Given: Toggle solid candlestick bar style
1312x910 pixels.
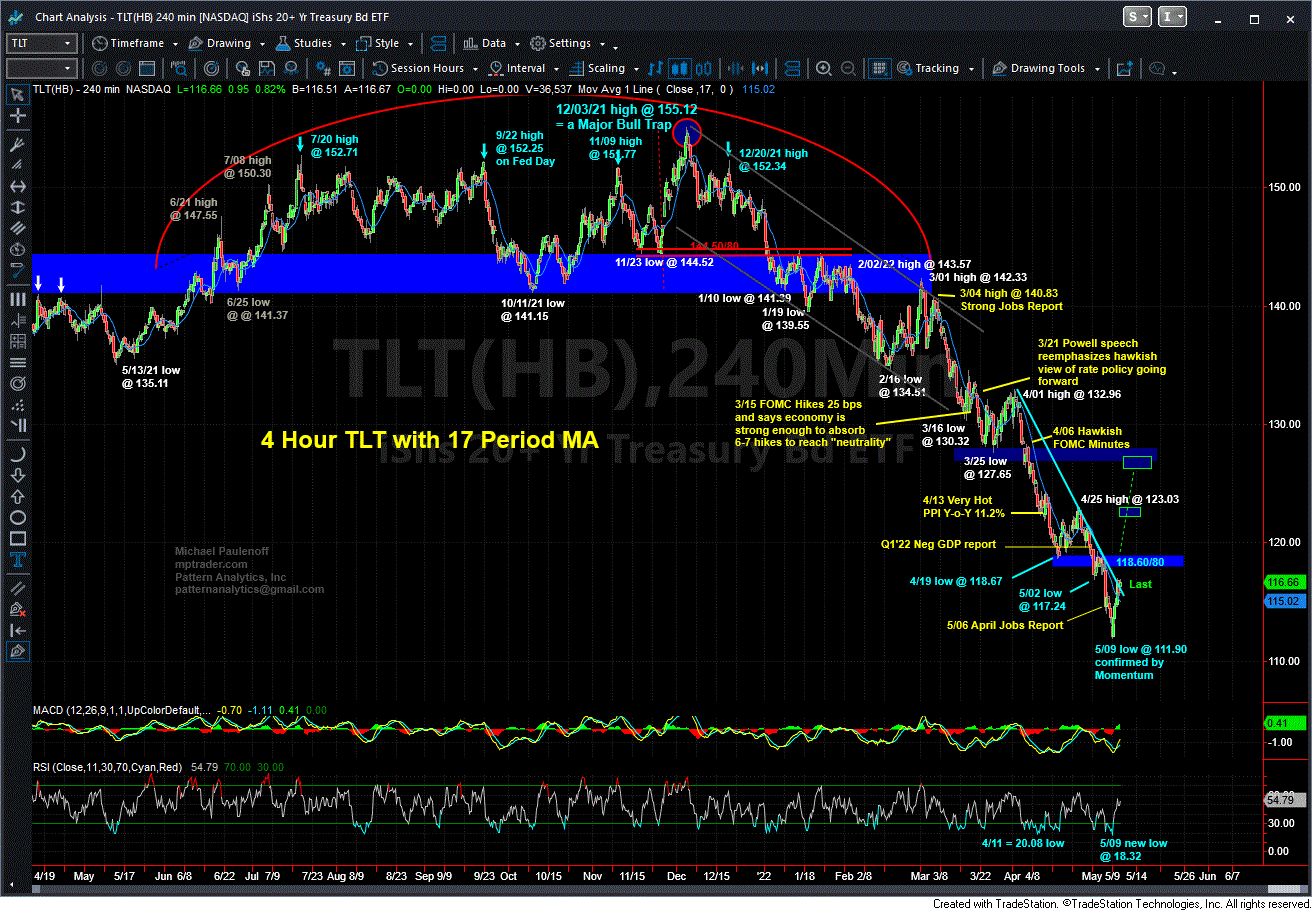Looking at the screenshot, I should pos(681,69).
